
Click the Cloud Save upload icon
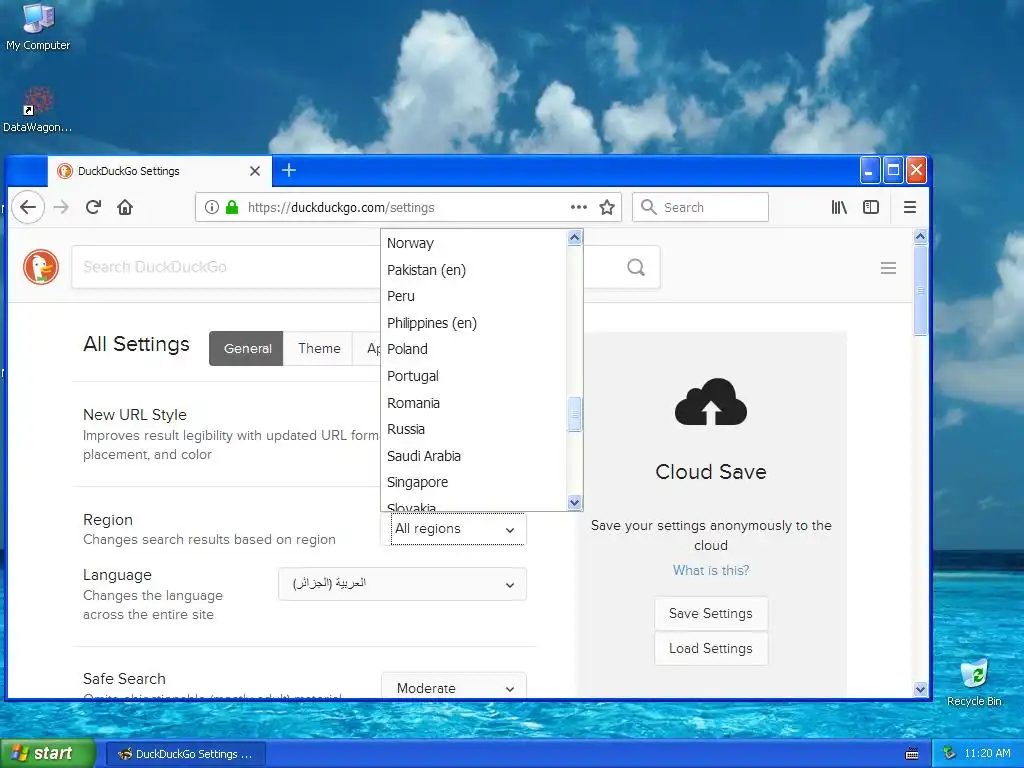click(x=711, y=402)
